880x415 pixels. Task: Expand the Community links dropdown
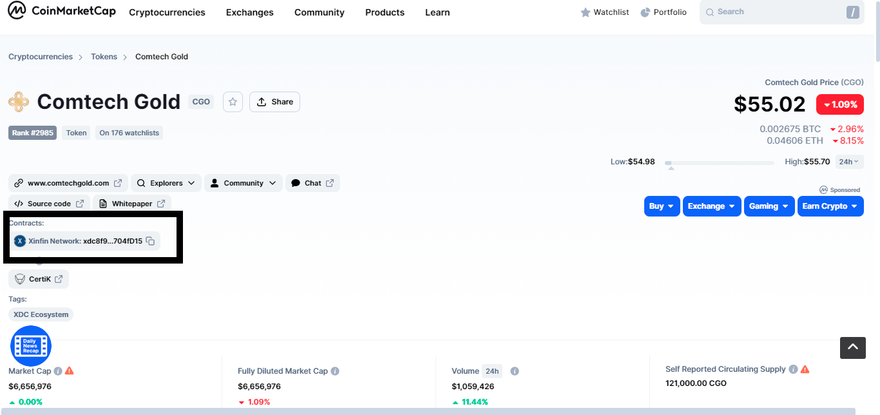pos(243,183)
